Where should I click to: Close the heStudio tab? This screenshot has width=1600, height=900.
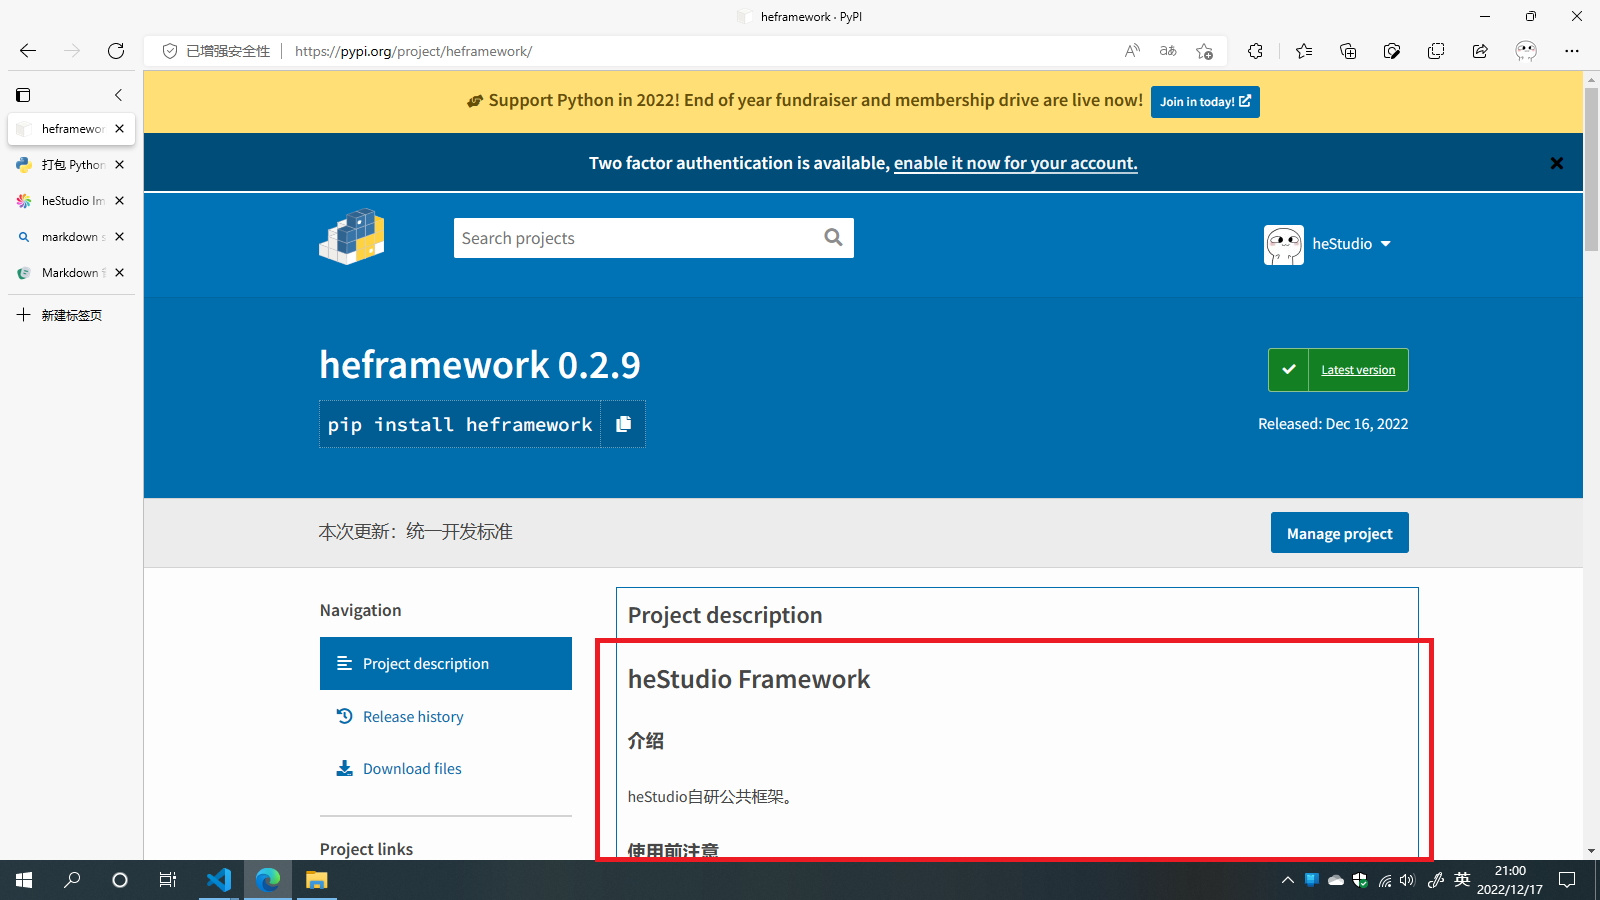[x=119, y=201]
